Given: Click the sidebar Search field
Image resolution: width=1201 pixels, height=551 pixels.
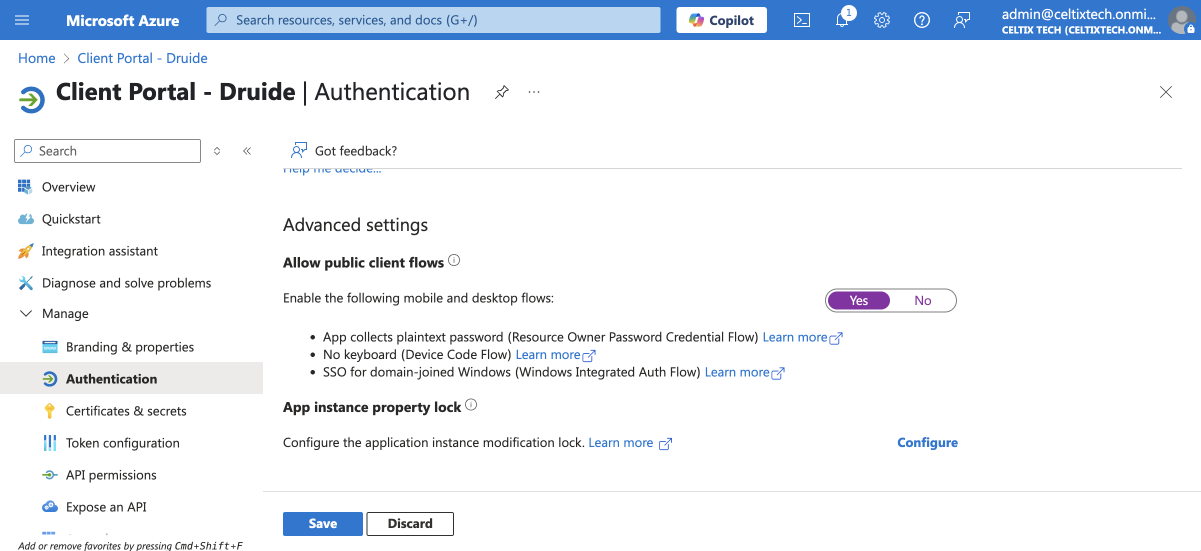Looking at the screenshot, I should (108, 151).
